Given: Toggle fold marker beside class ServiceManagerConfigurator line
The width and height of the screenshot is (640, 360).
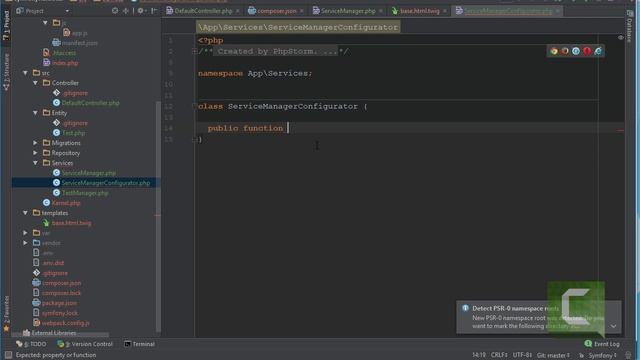Looking at the screenshot, I should [195, 106].
